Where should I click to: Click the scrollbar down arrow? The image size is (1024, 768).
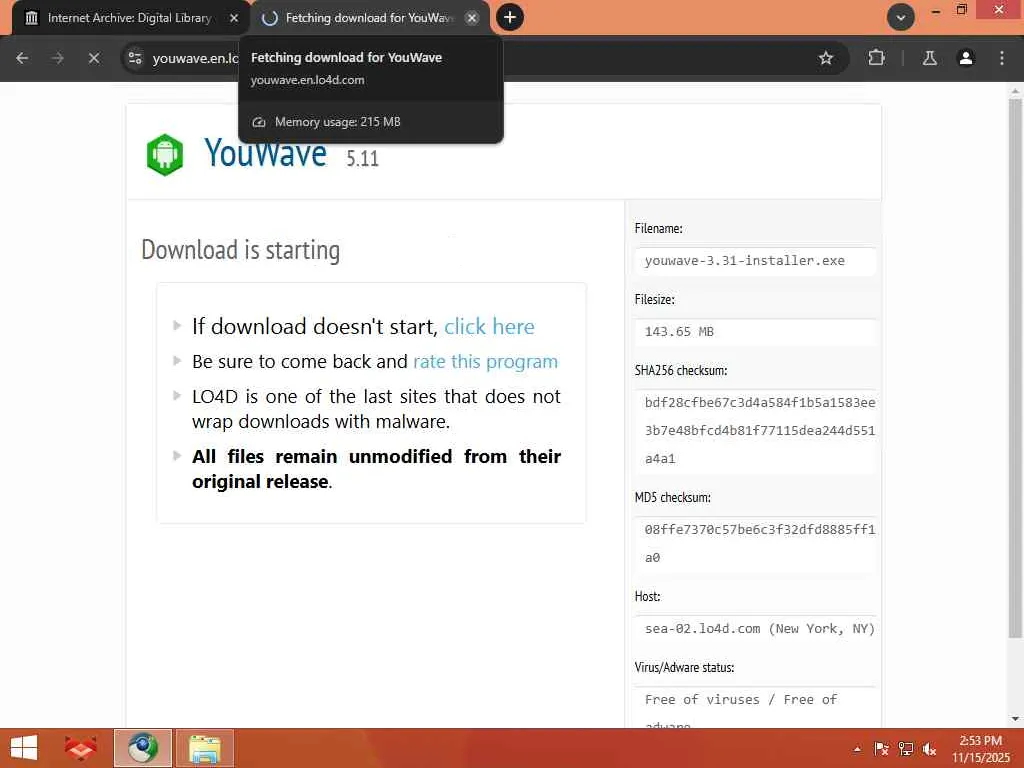point(1015,720)
